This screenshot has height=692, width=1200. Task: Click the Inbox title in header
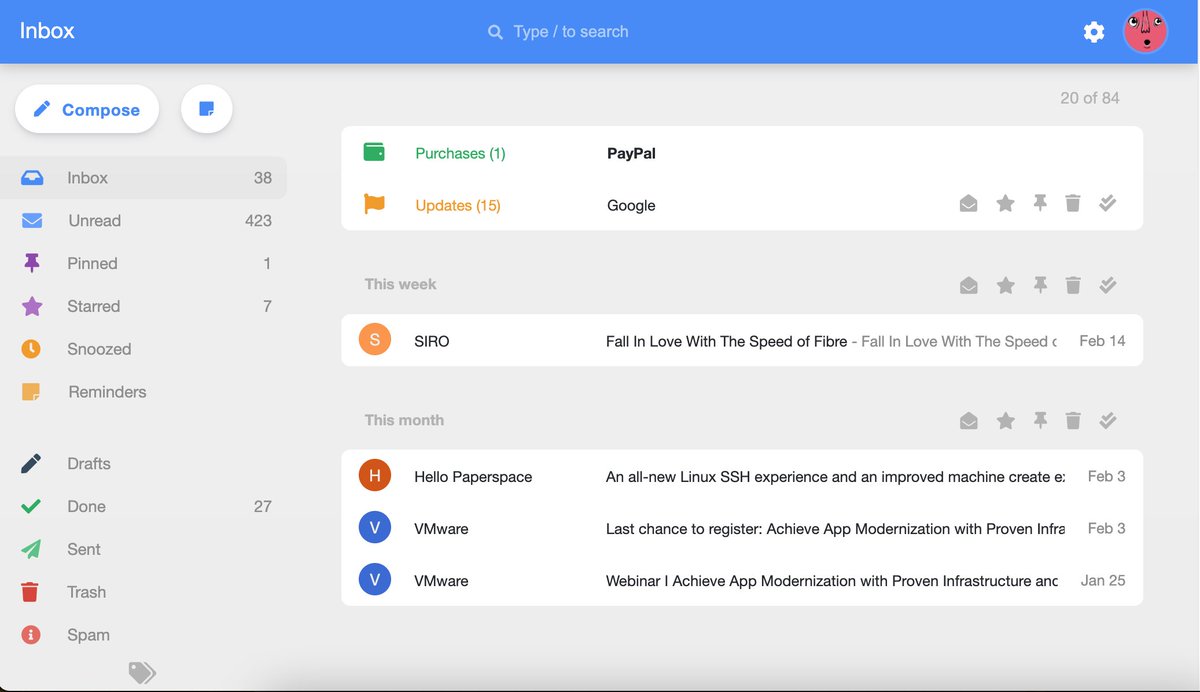[47, 31]
